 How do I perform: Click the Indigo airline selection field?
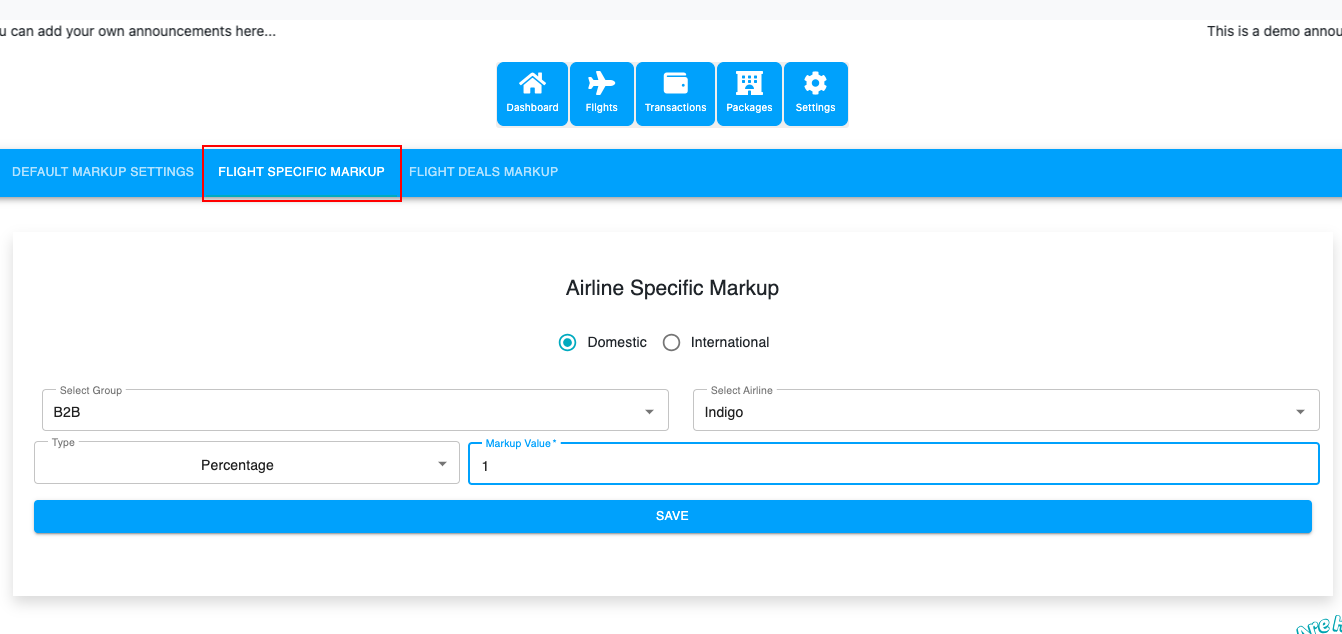(990, 412)
